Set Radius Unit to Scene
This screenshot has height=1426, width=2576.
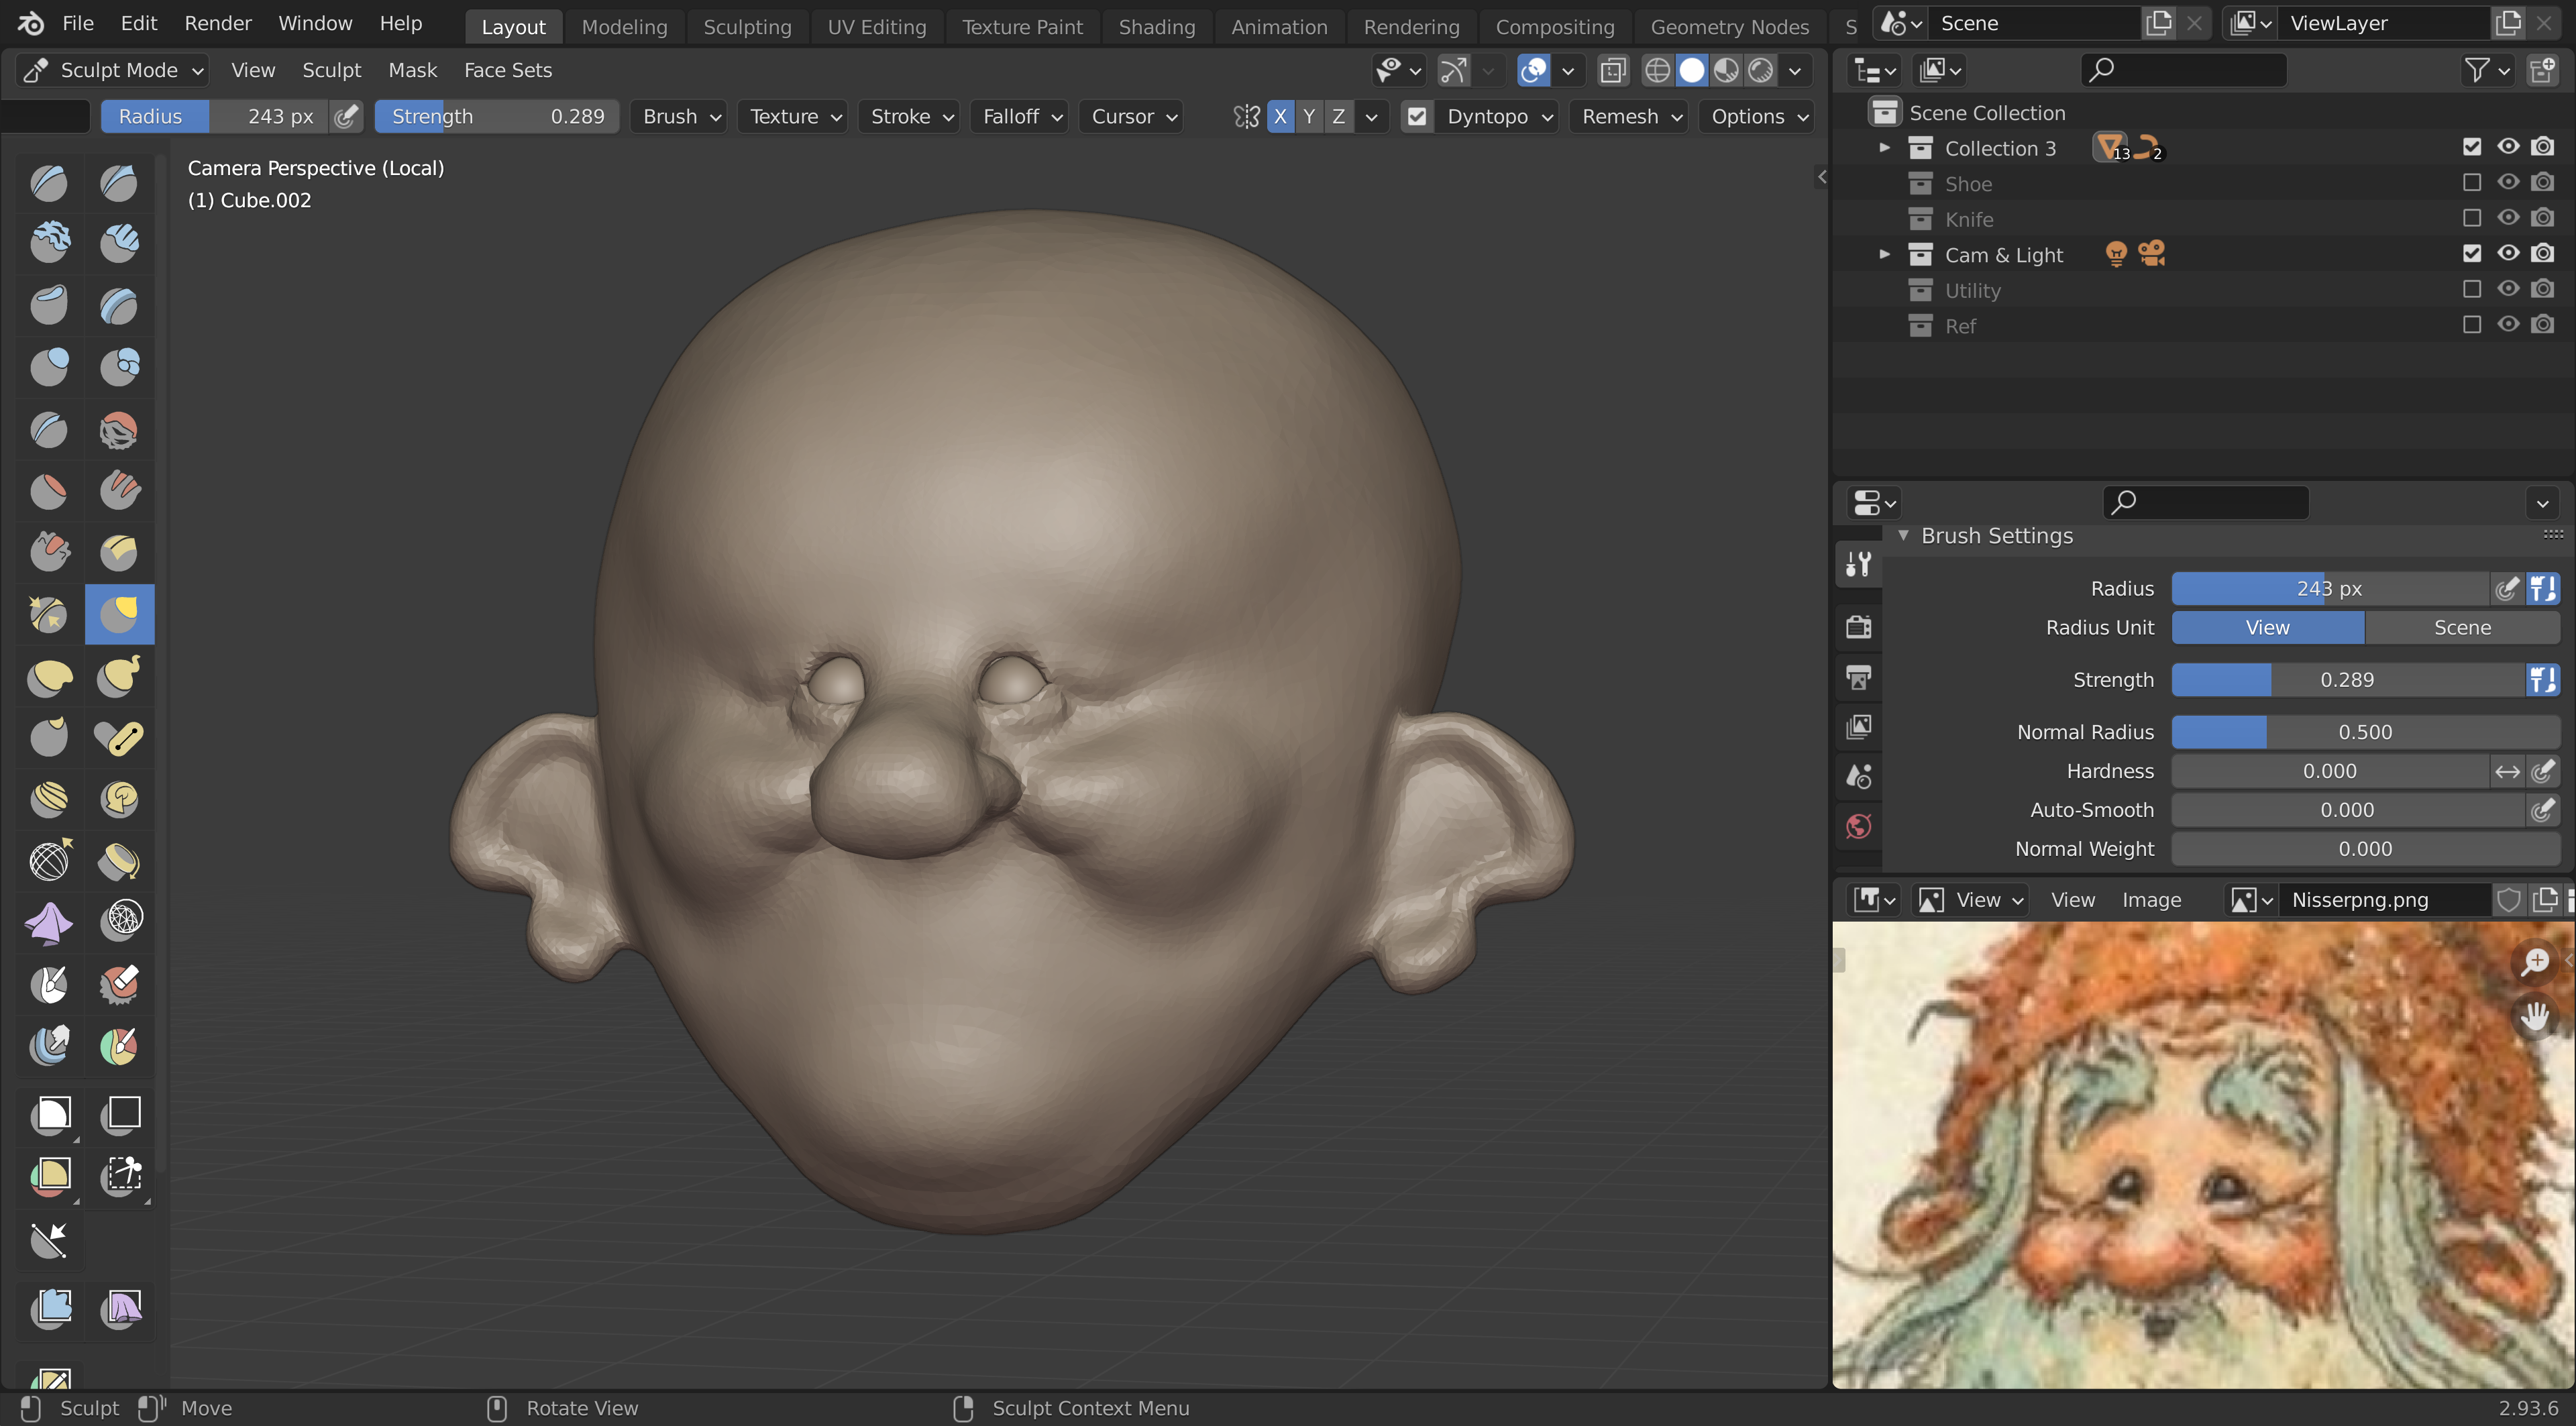tap(2461, 627)
